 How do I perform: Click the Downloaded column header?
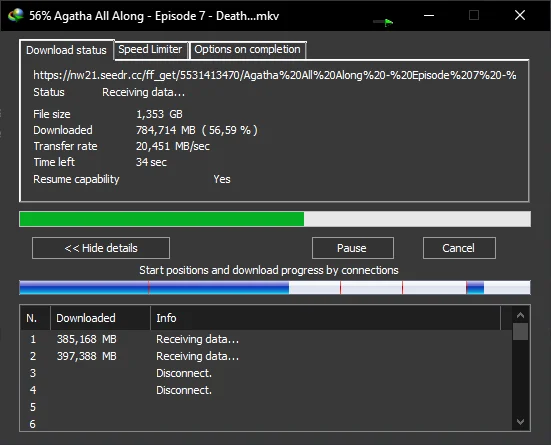[x=101, y=318]
